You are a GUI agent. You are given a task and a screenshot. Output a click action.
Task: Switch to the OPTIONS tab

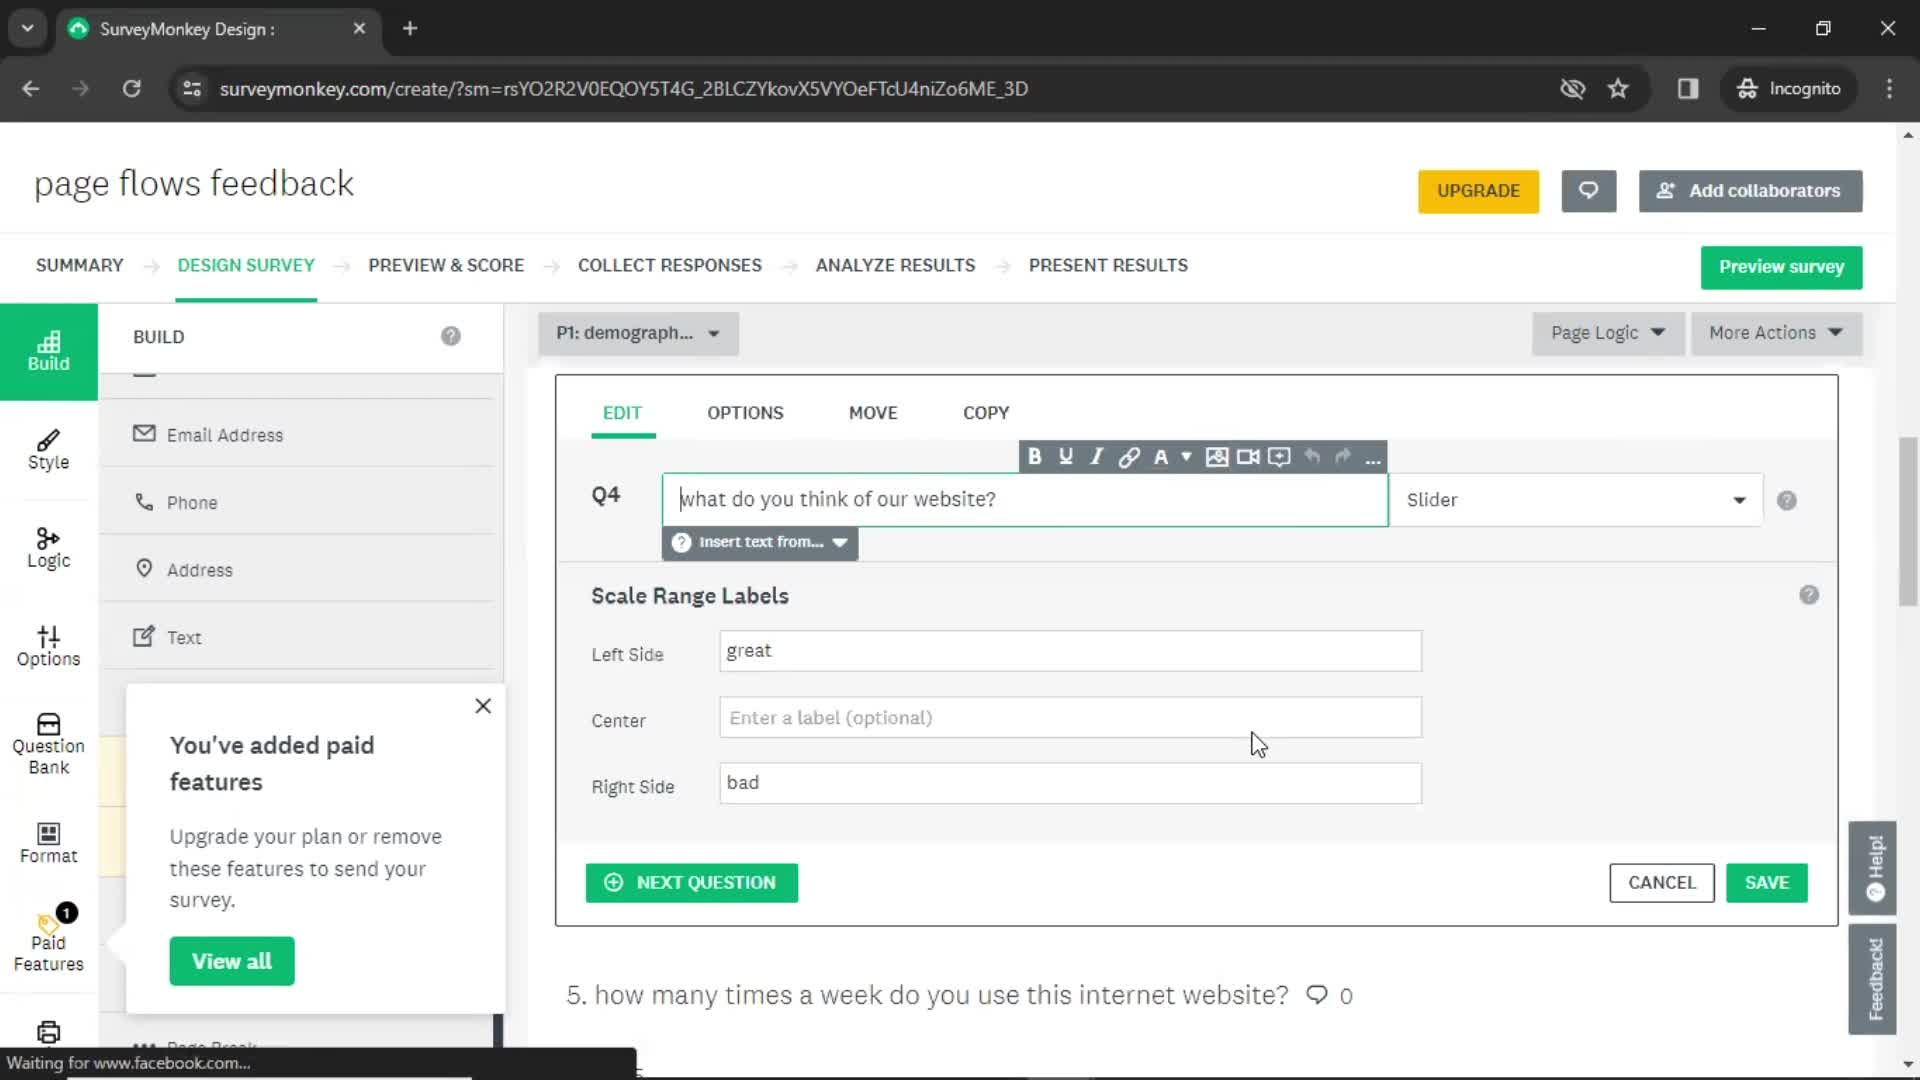(745, 411)
